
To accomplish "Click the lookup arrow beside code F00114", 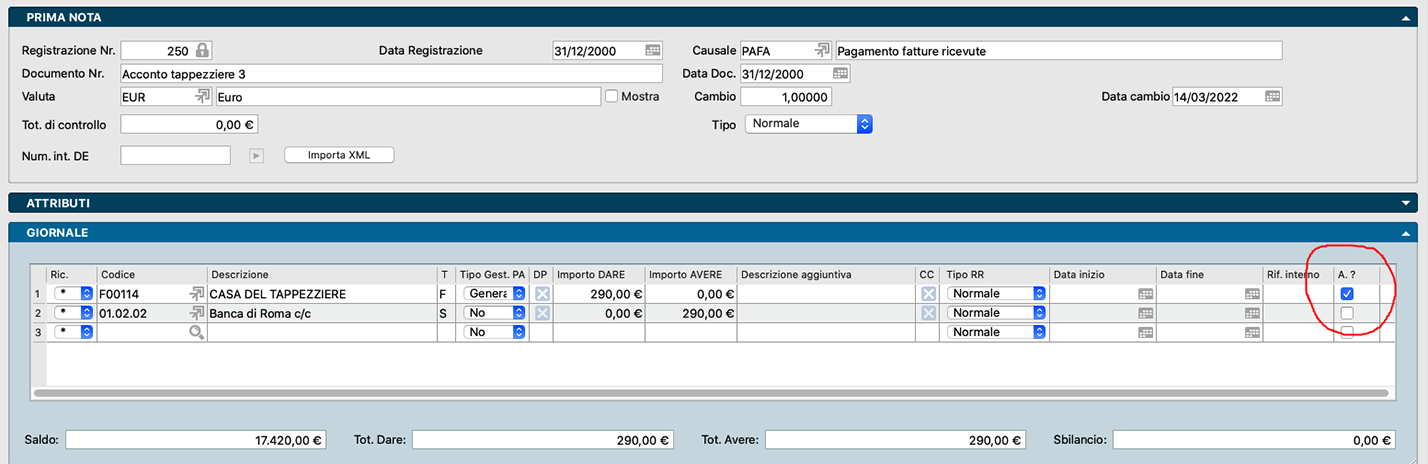I will point(197,294).
